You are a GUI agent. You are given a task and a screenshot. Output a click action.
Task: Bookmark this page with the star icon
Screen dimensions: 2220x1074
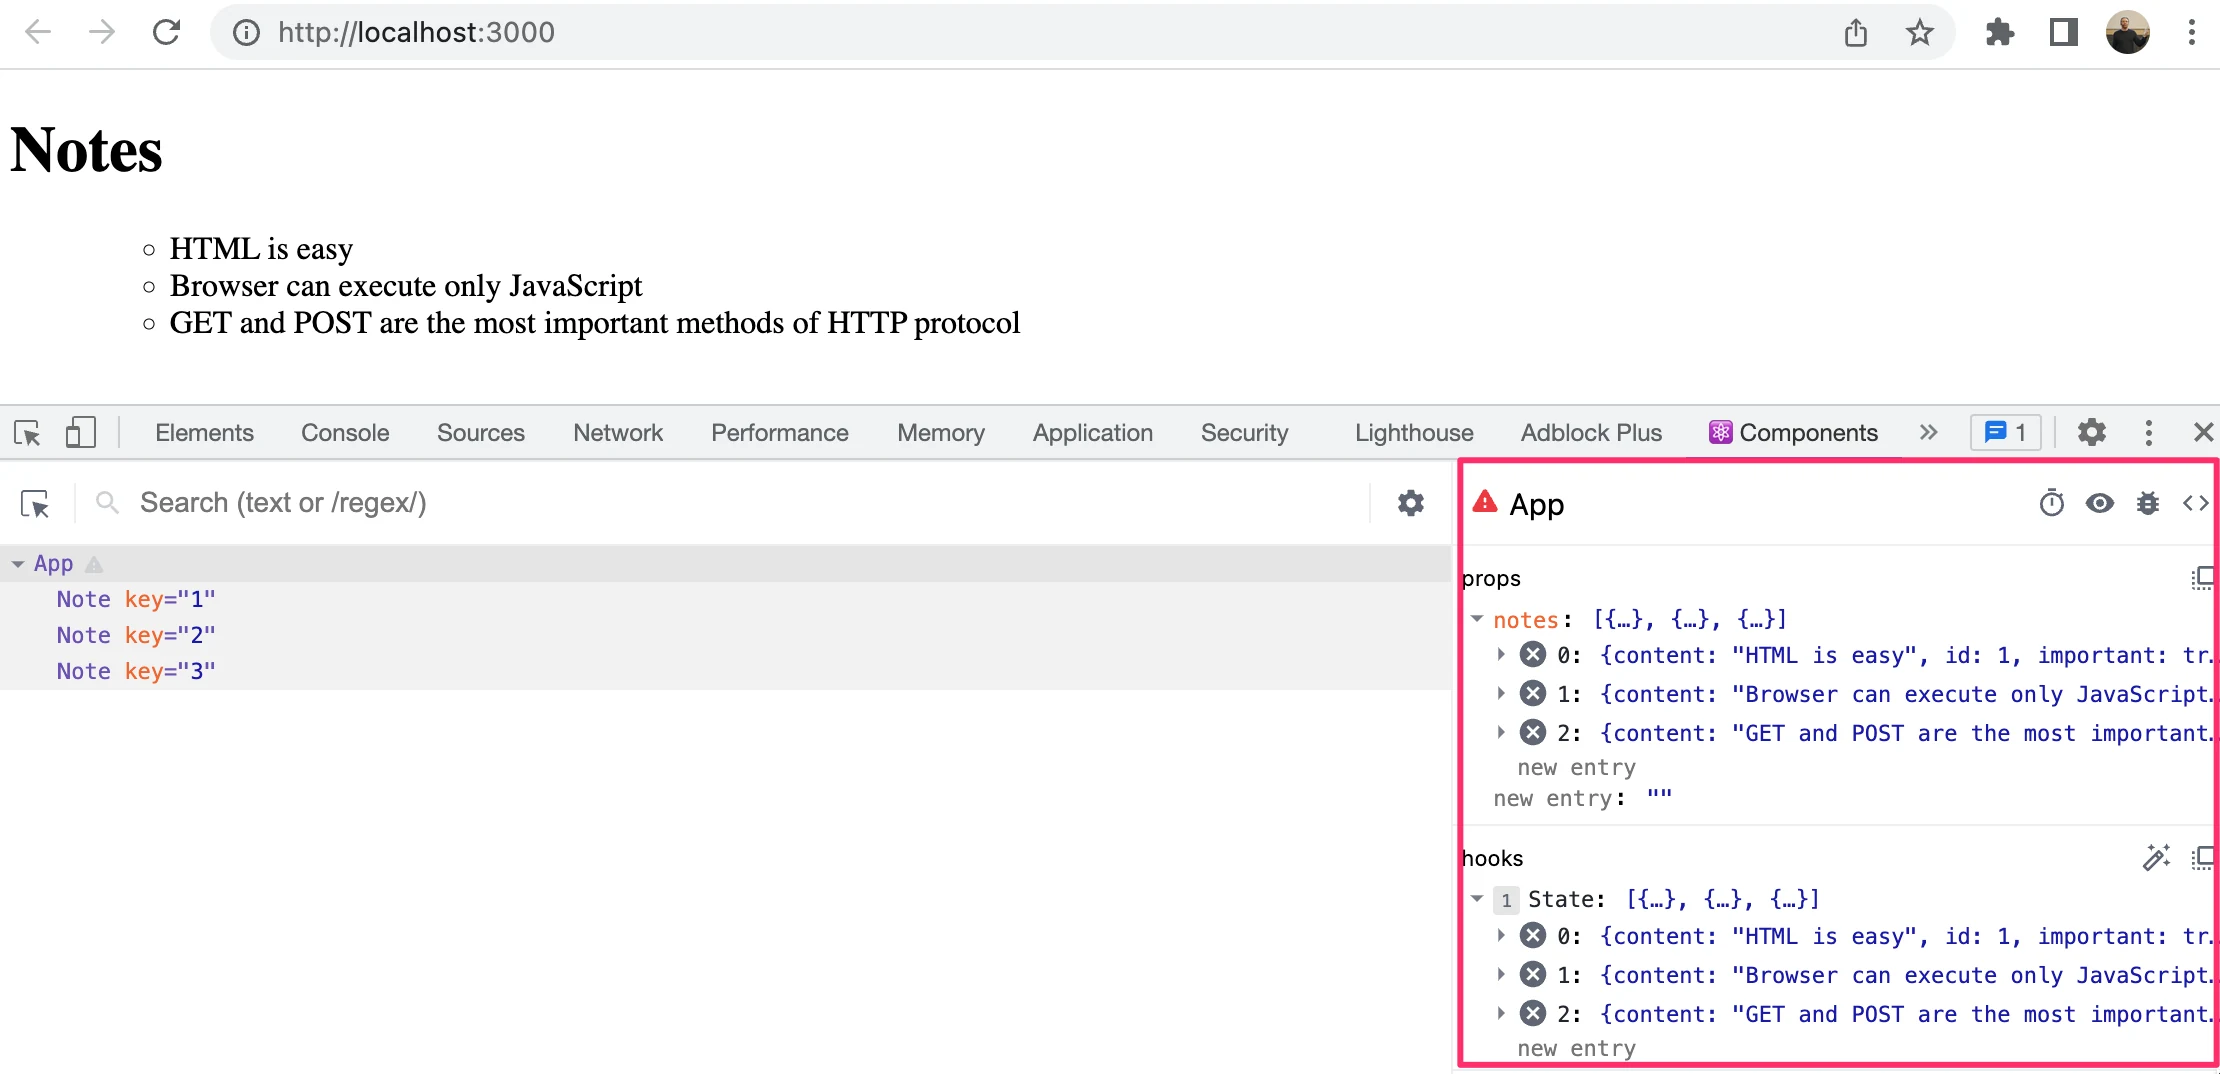(x=1919, y=33)
